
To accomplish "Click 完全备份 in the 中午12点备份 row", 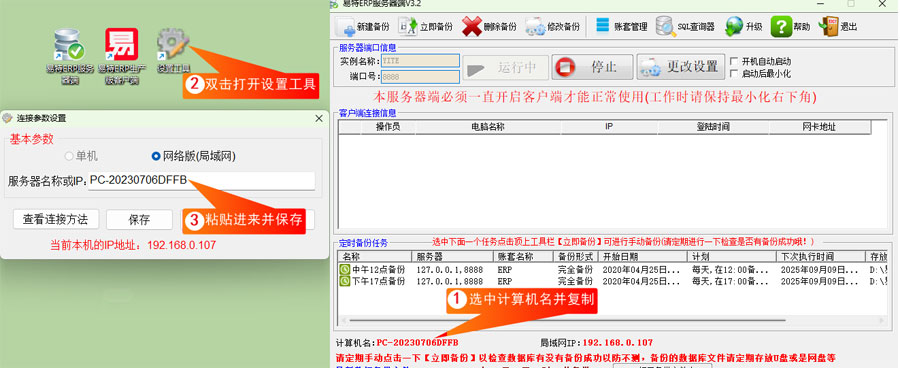I will (575, 269).
